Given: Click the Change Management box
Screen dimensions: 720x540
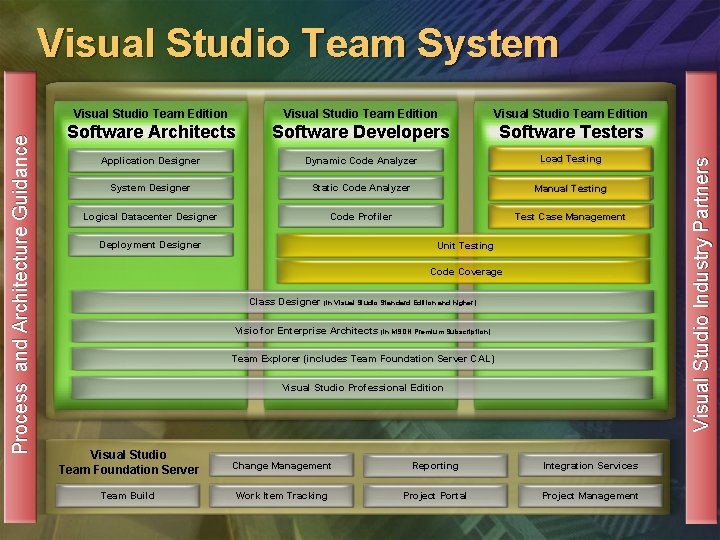Looking at the screenshot, I should 281,466.
